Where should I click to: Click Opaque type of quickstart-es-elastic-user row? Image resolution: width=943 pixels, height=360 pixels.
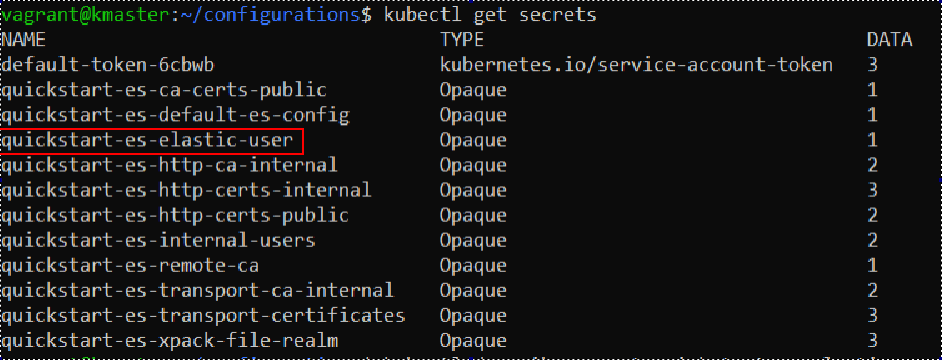tap(473, 141)
